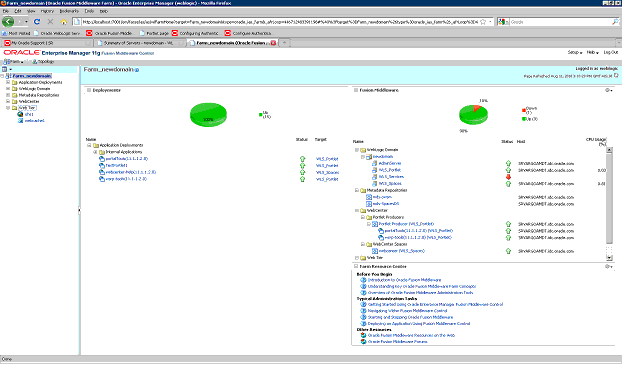Open the AdminServer link
Image resolution: width=625 pixels, height=365 pixels.
coord(390,163)
